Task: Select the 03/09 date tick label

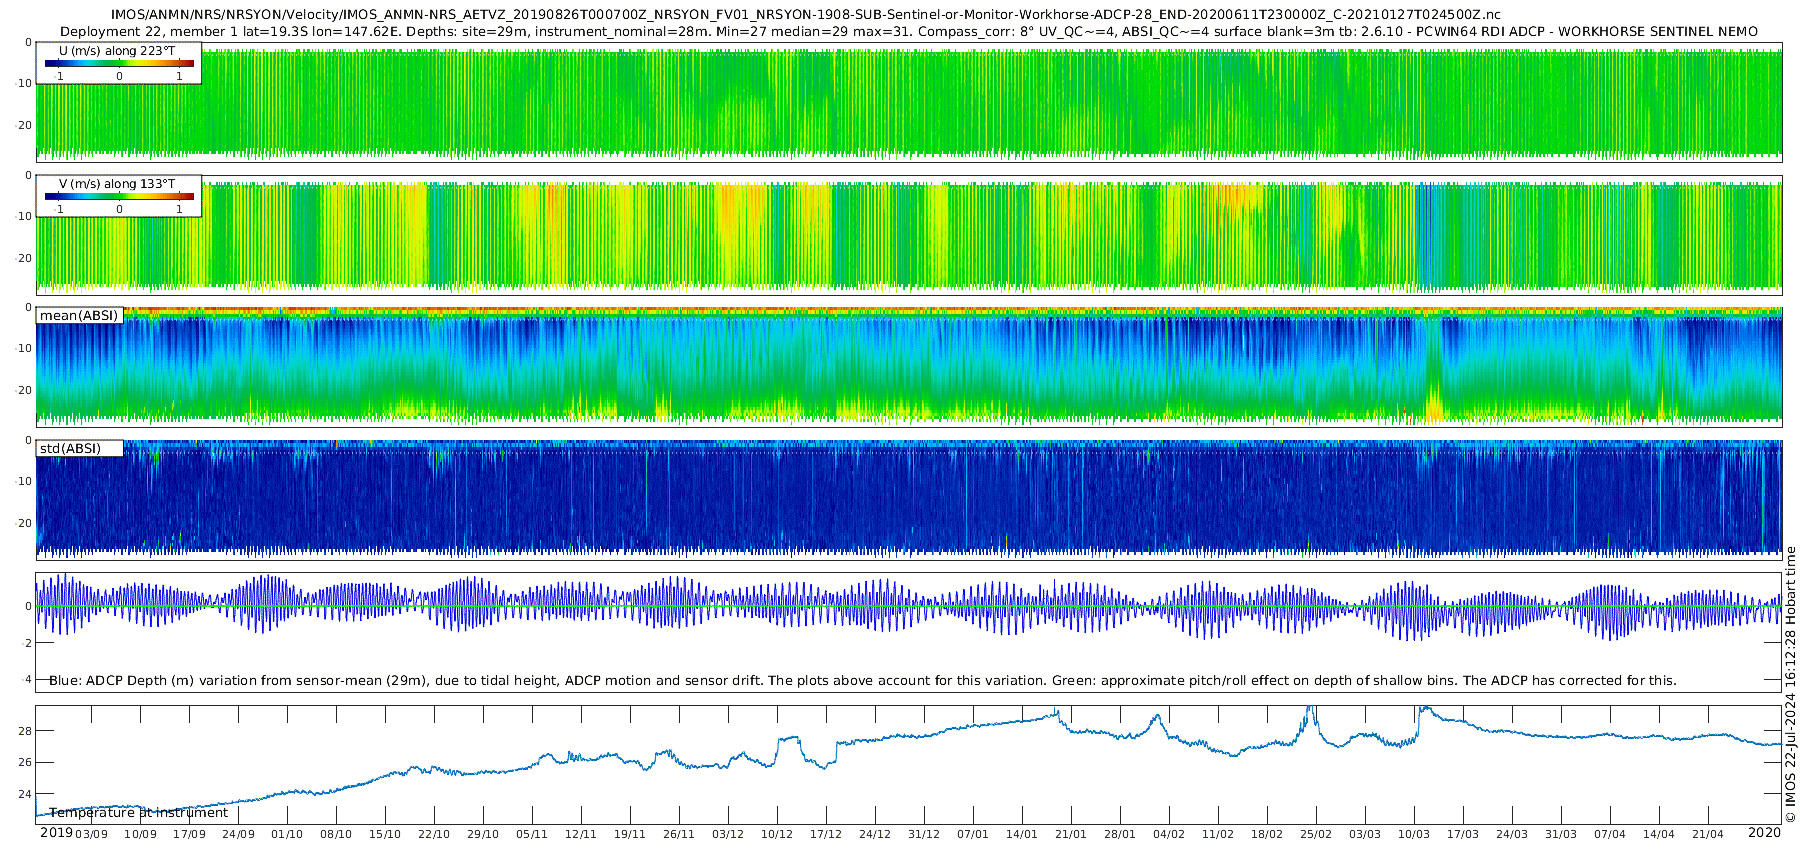Action: (x=91, y=835)
